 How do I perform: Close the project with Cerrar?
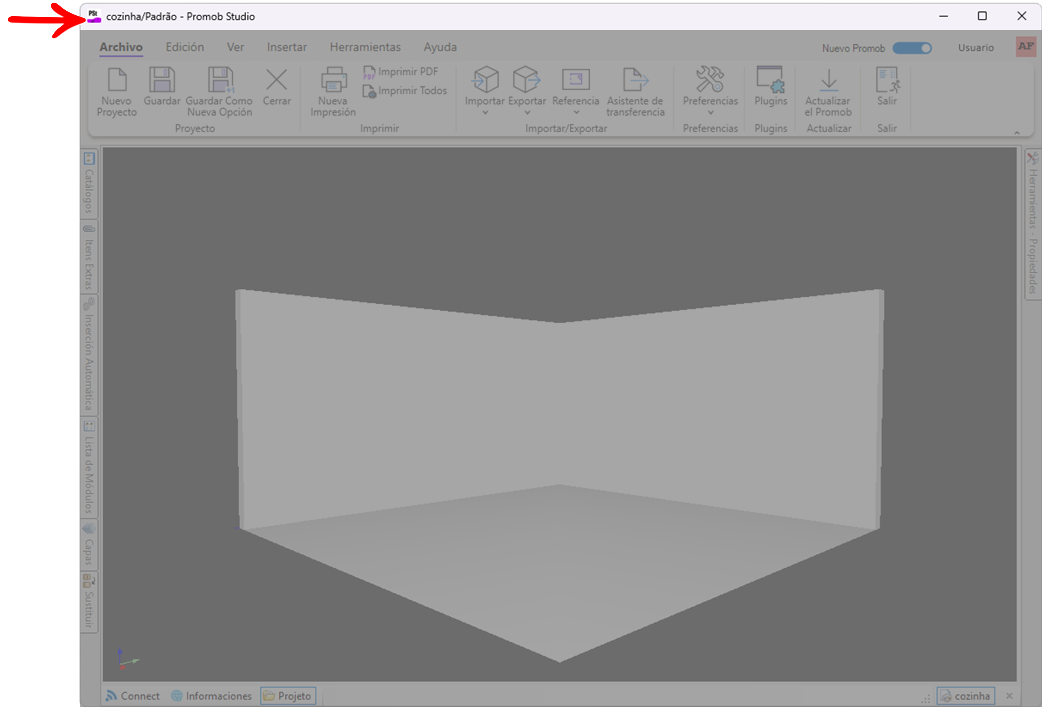[276, 86]
